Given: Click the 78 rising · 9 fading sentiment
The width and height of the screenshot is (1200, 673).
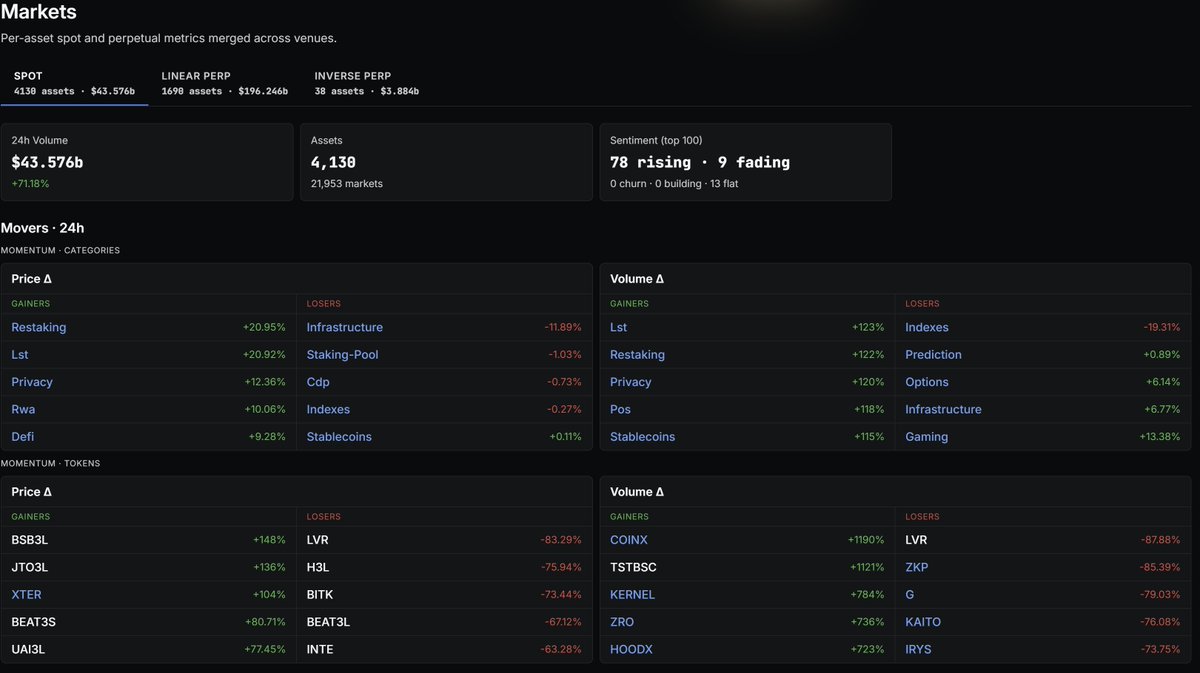Looking at the screenshot, I should [x=700, y=162].
